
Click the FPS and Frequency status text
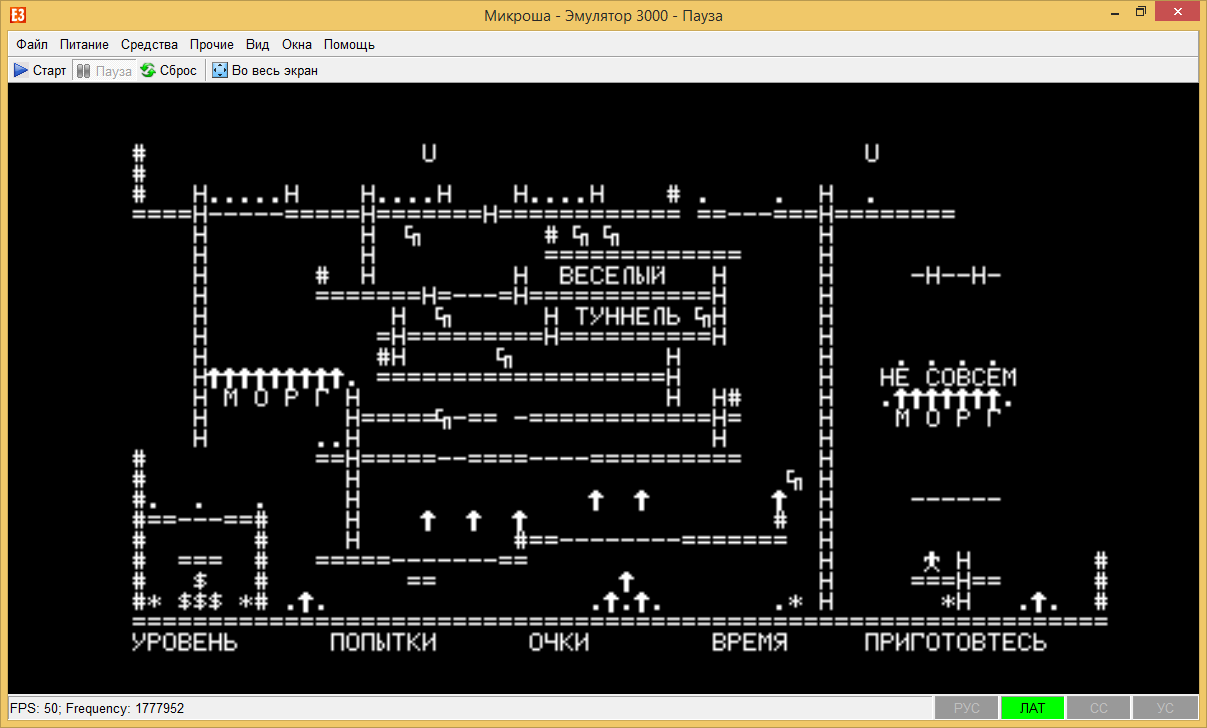tap(97, 708)
